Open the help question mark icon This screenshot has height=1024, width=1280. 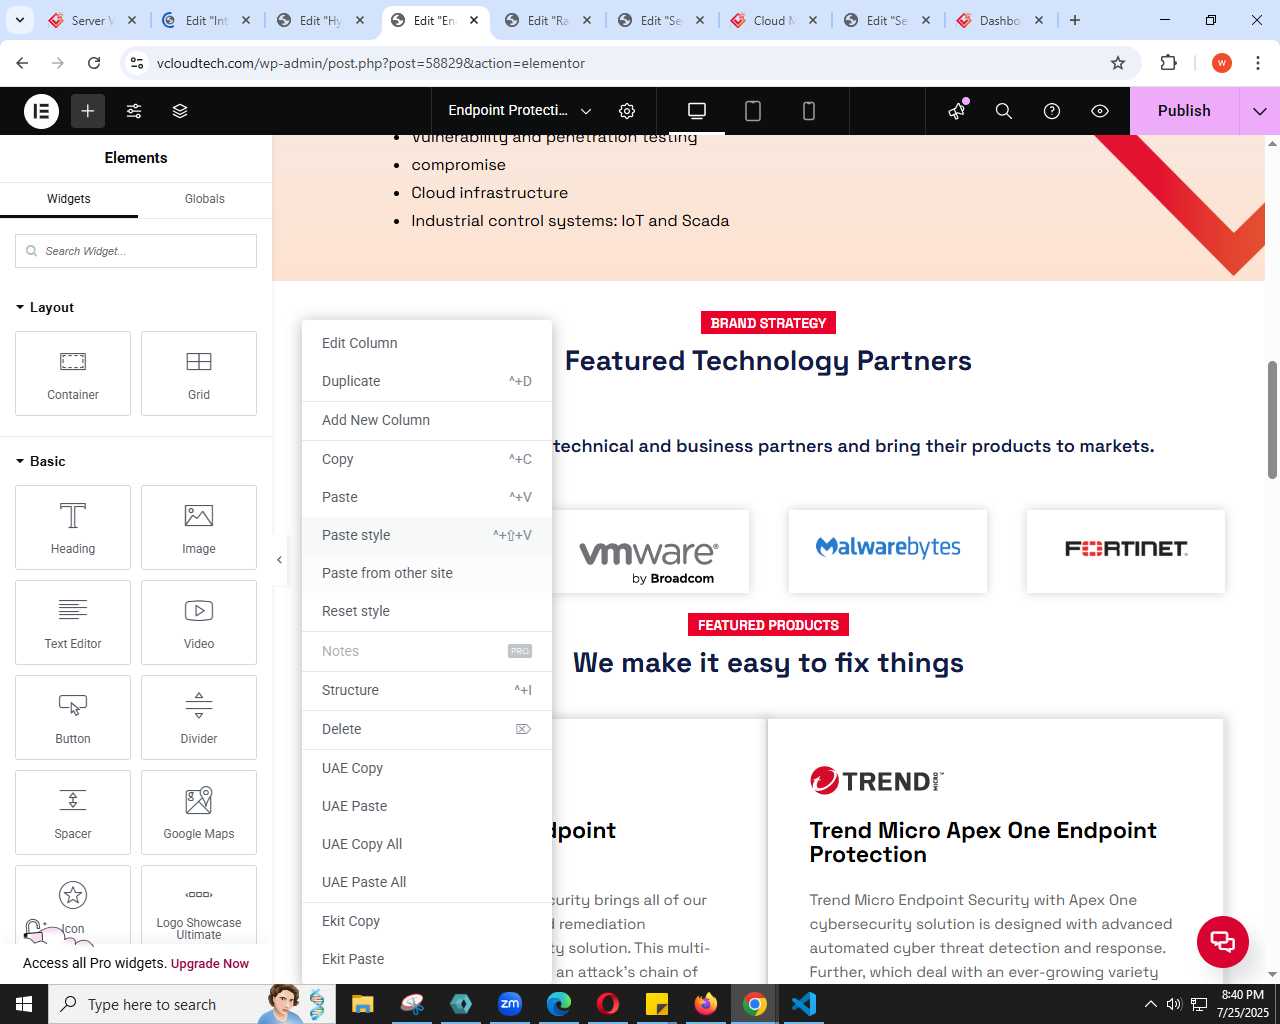click(1052, 111)
